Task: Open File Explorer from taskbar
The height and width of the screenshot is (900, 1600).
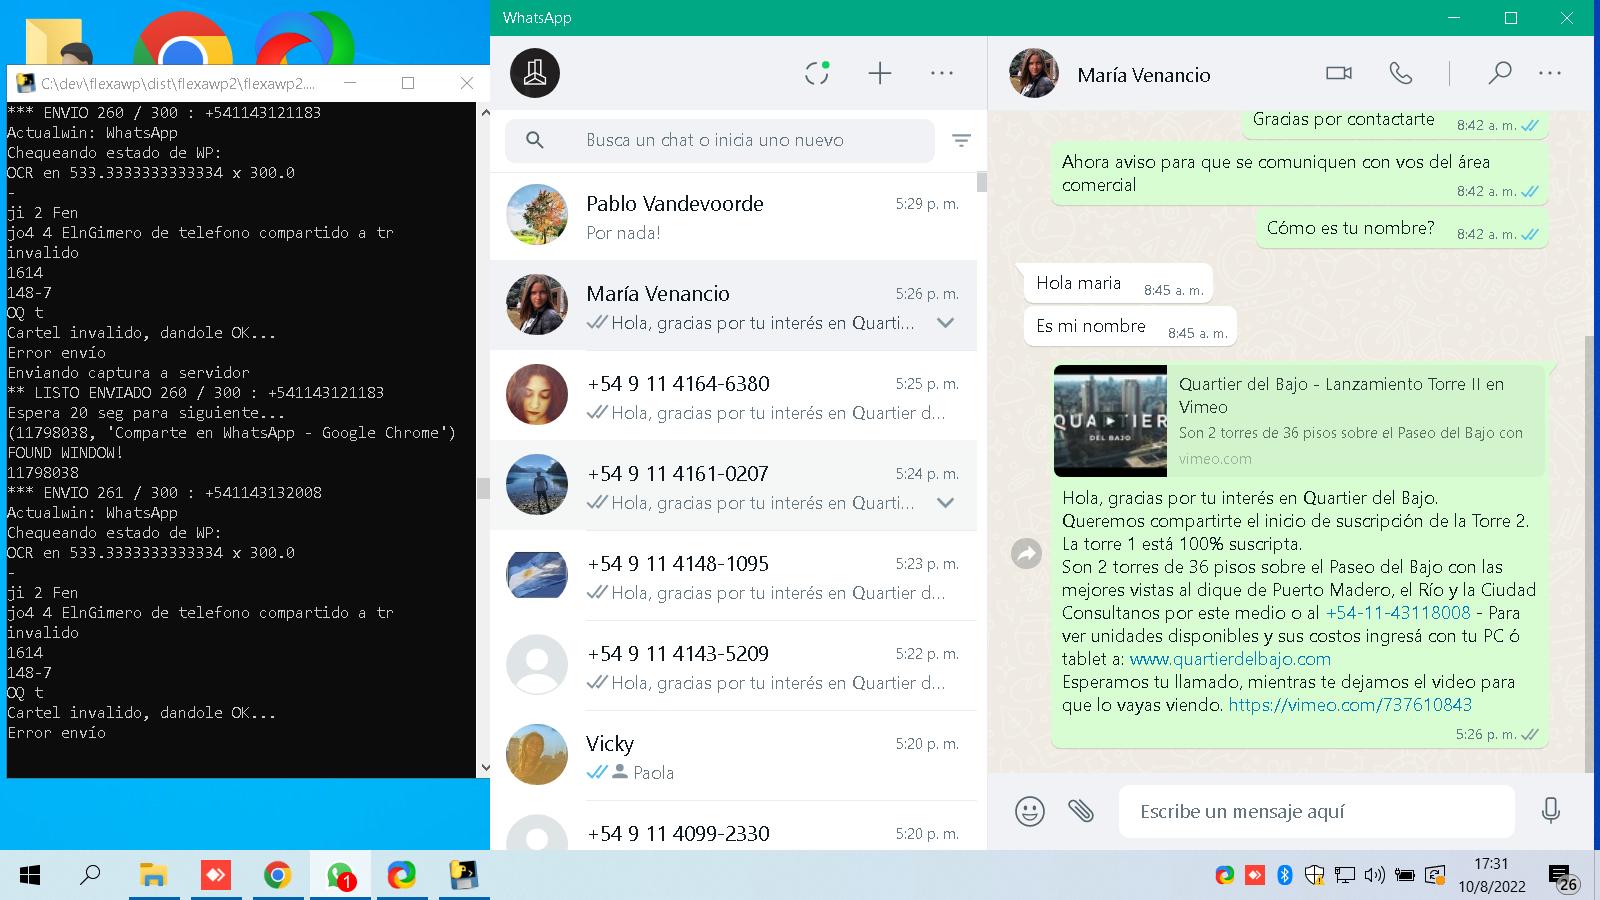Action: coord(153,875)
